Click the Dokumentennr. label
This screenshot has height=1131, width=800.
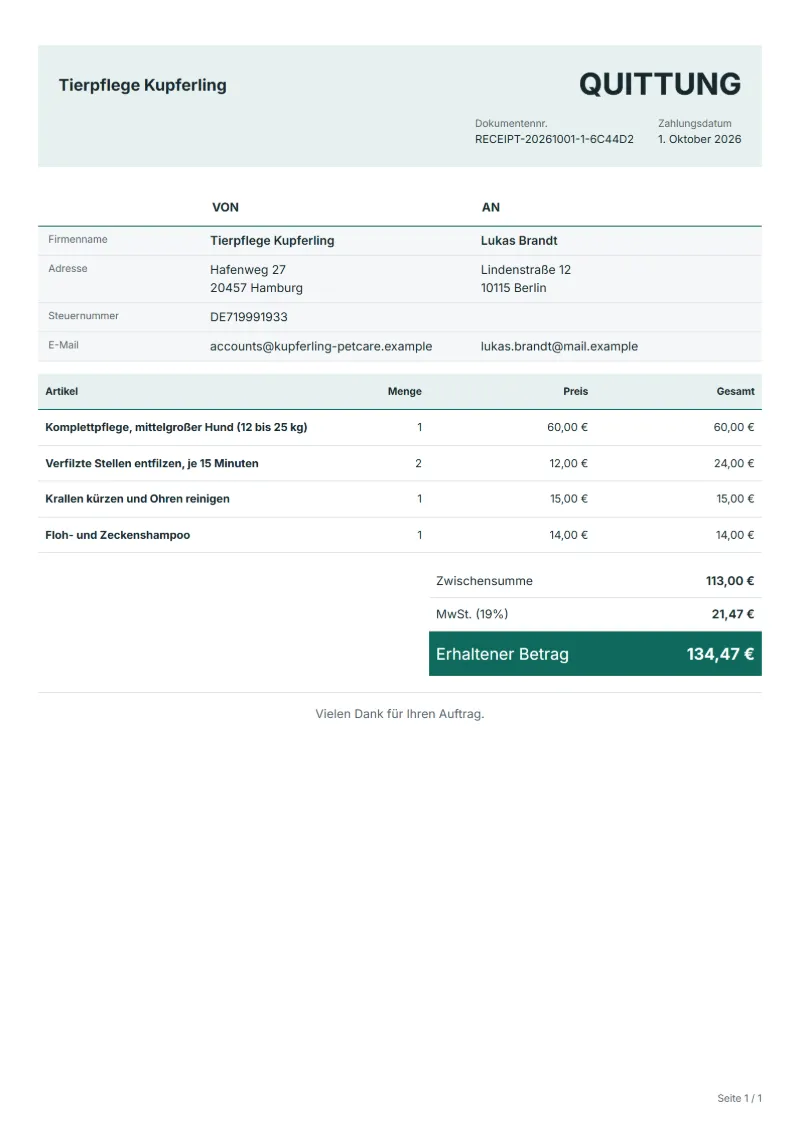tap(511, 123)
